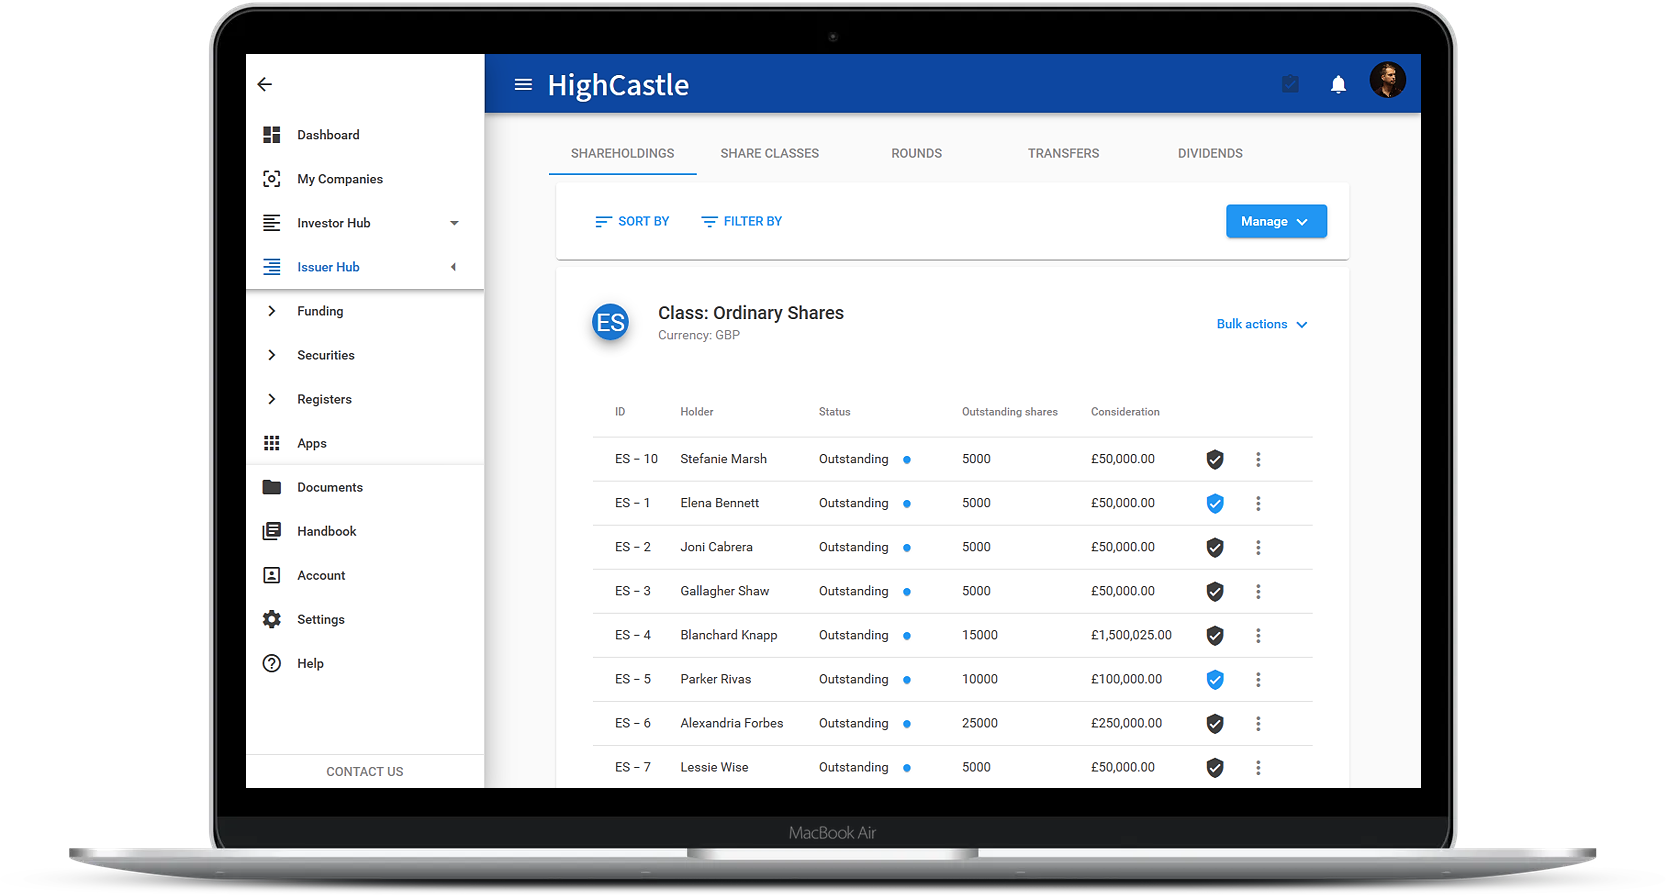Image resolution: width=1666 pixels, height=895 pixels.
Task: Click the Status column header
Action: click(x=834, y=412)
